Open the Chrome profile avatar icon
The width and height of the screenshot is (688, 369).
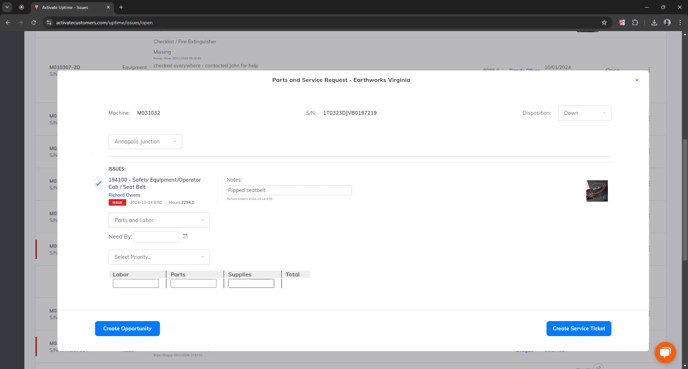[667, 22]
